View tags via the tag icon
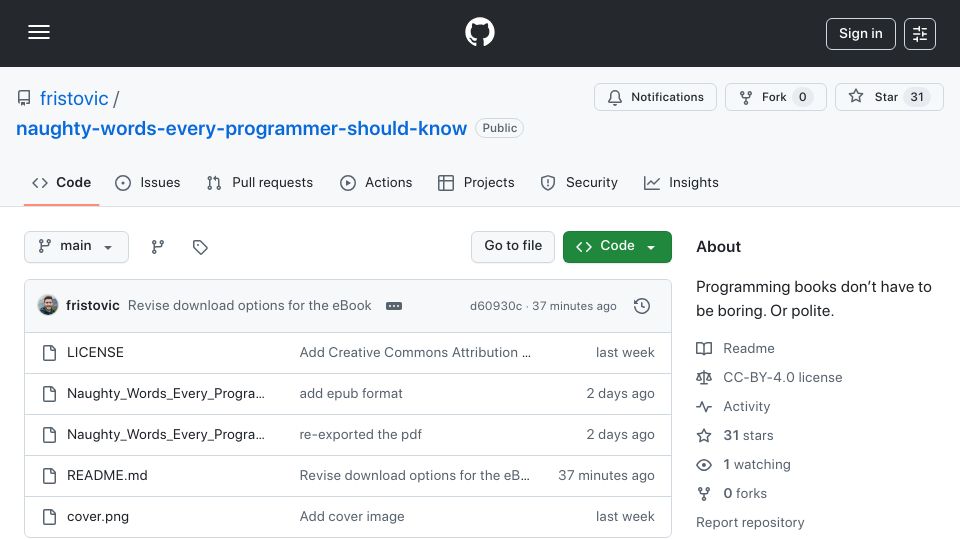This screenshot has width=960, height=540. tap(200, 247)
